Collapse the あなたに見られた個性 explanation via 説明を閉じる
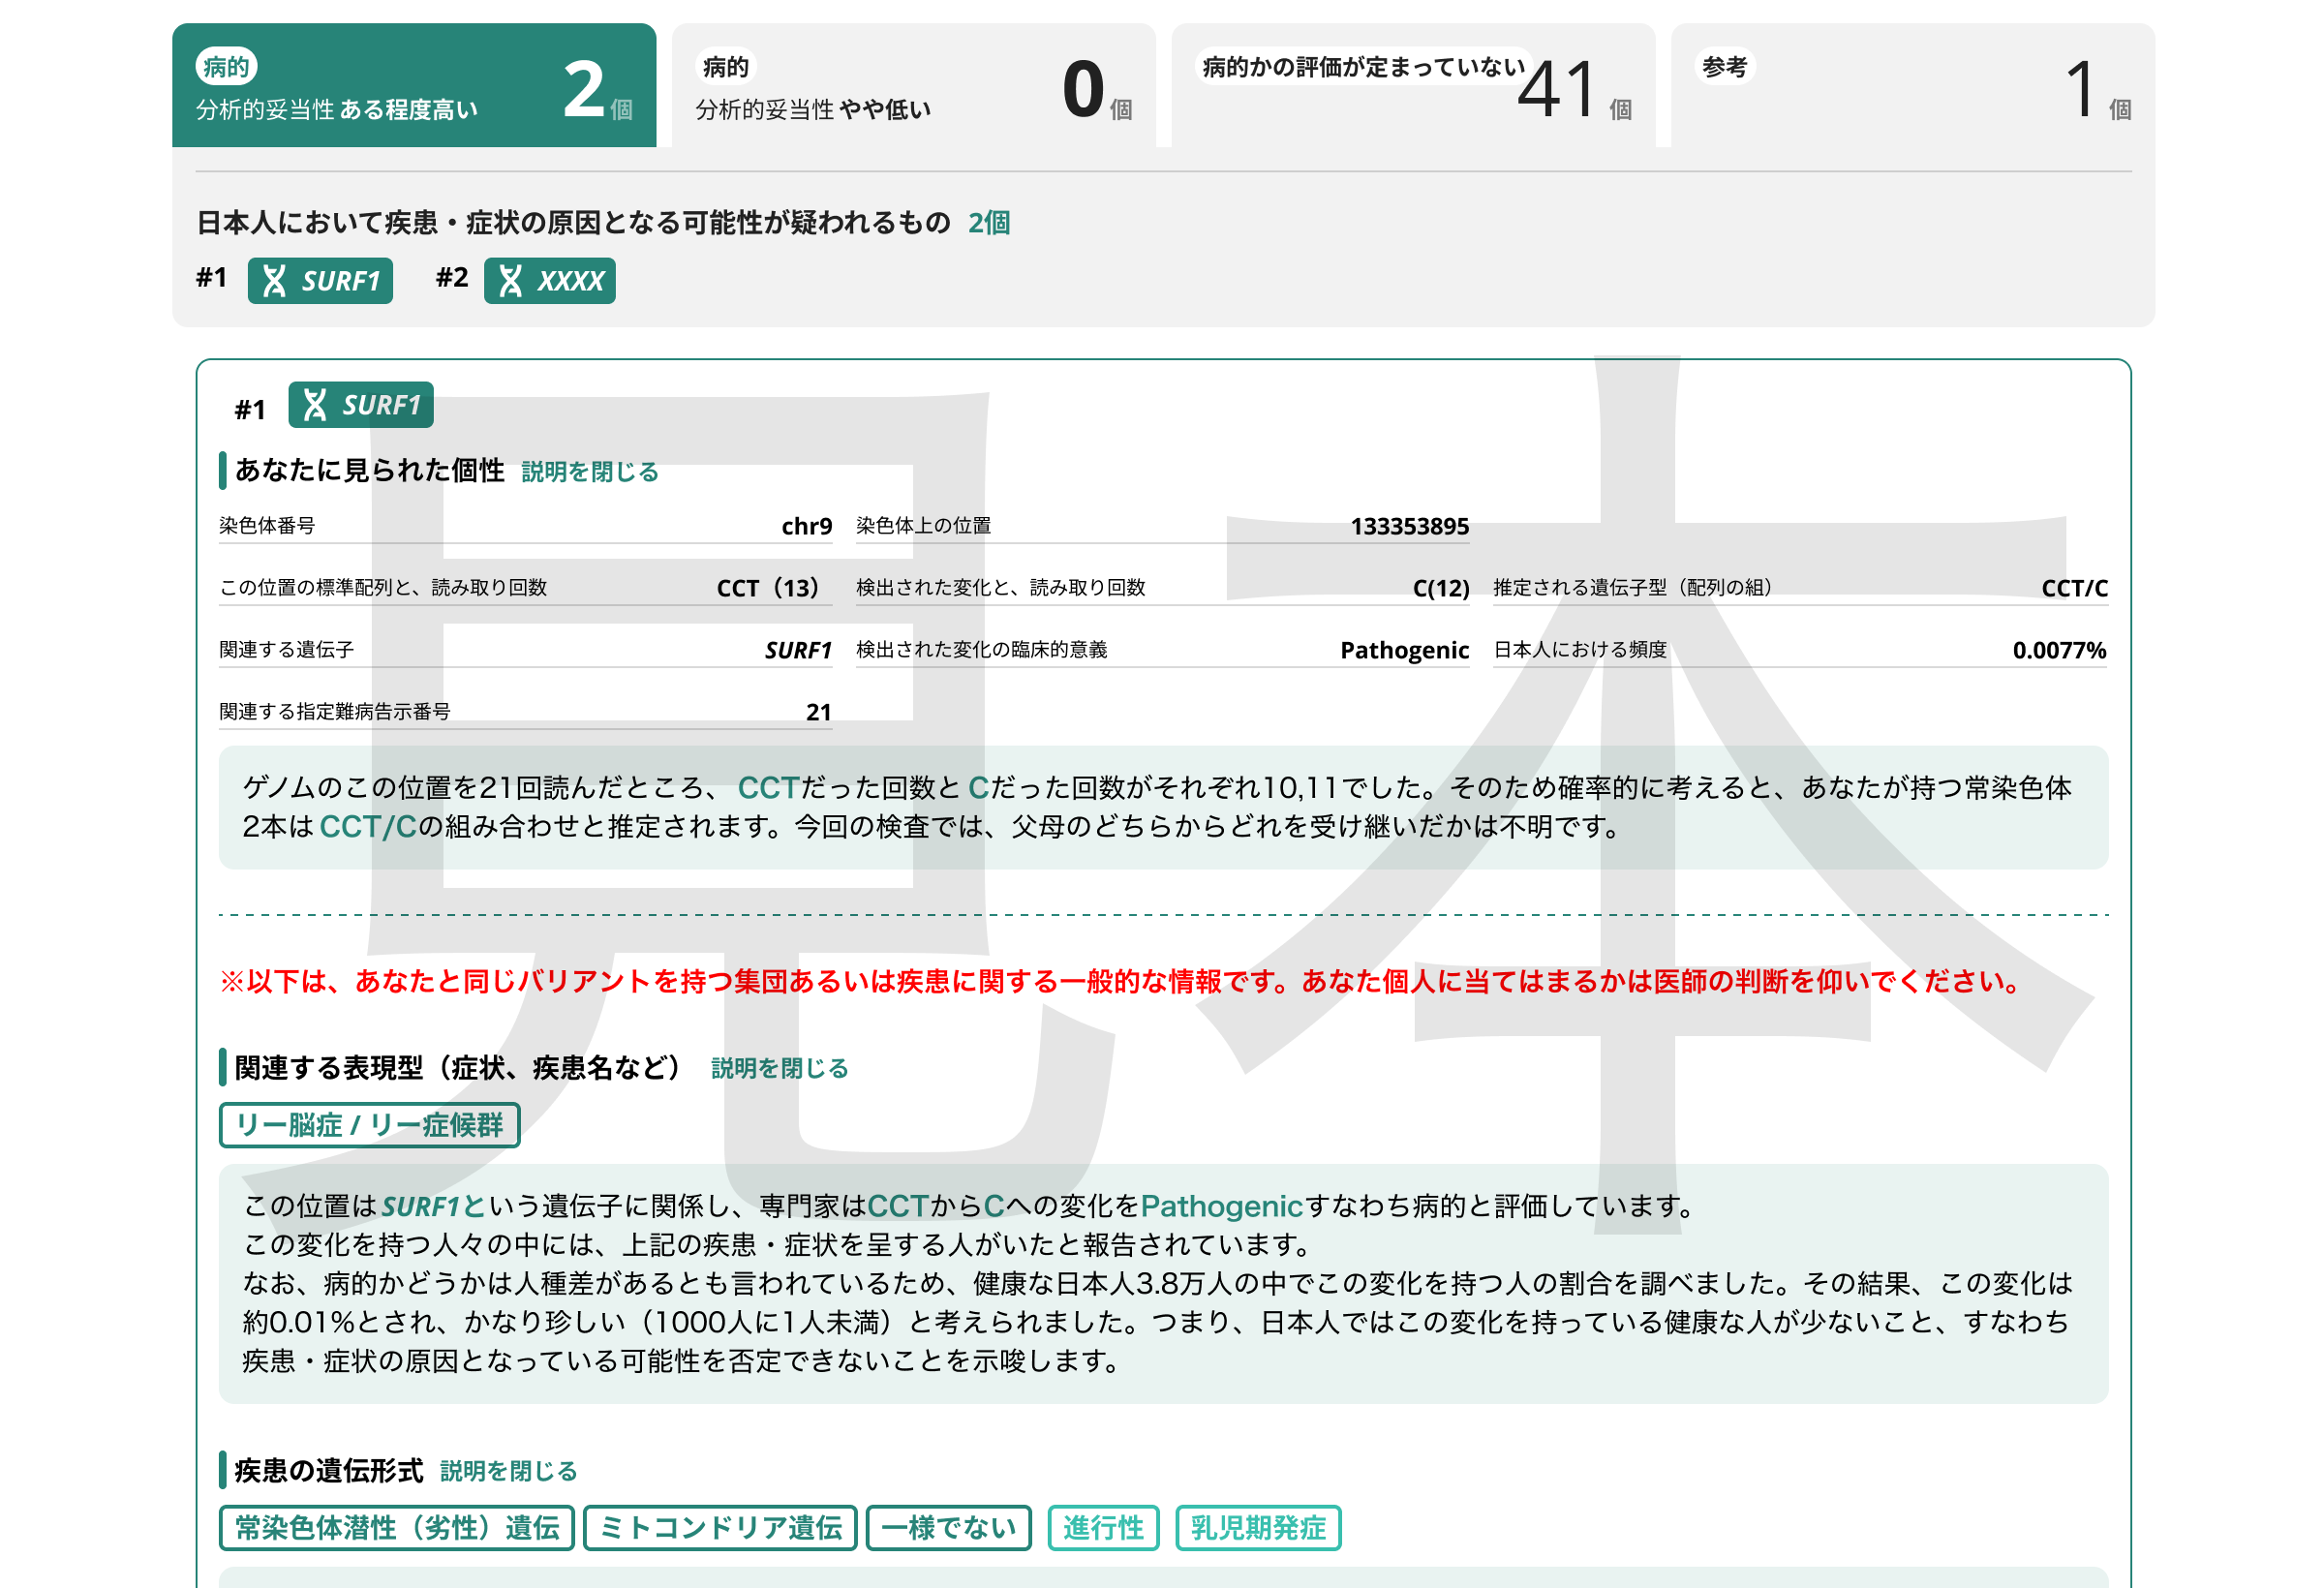This screenshot has height=1588, width=2324. pos(589,472)
